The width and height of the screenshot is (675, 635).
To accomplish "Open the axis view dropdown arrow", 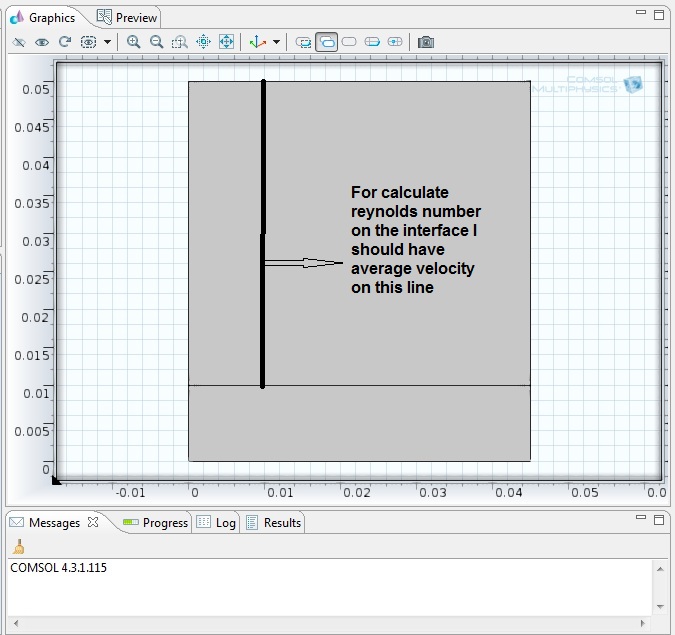I will click(x=276, y=42).
